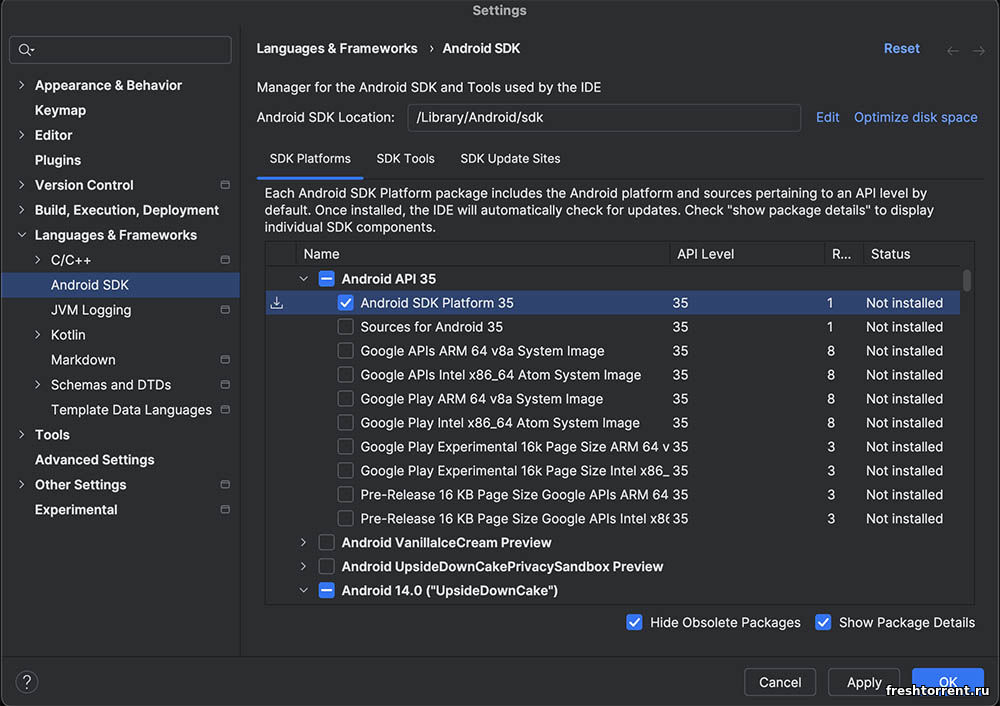Check Google Play ARM 64 v8a System Image
This screenshot has height=706, width=1000.
click(x=345, y=399)
